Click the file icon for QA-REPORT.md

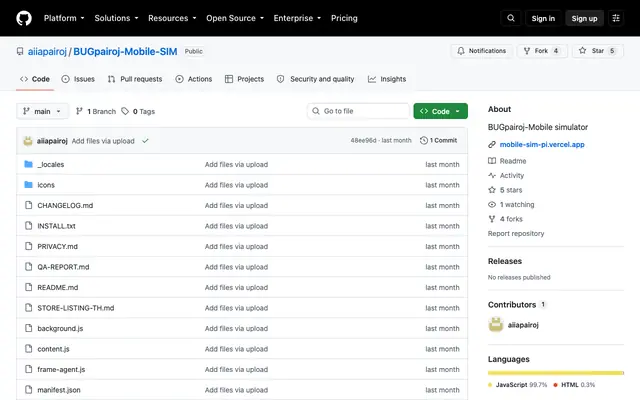pos(28,267)
